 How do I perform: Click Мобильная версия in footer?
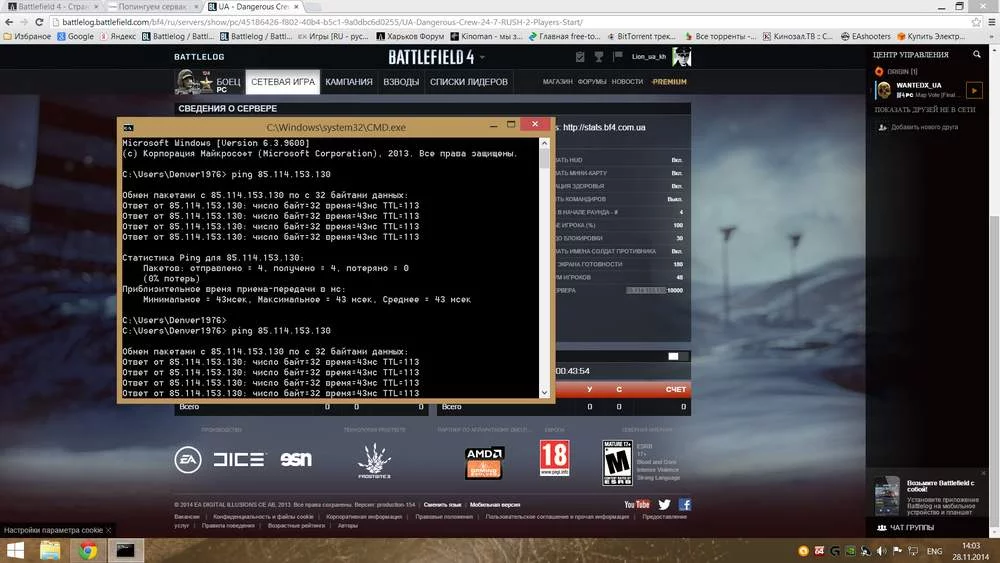point(495,504)
